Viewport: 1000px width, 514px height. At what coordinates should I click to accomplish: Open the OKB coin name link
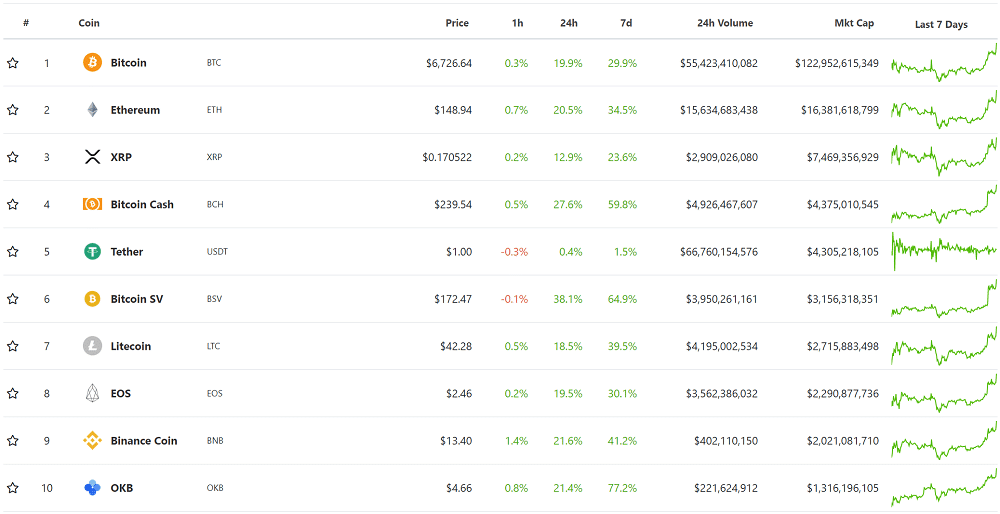(x=122, y=488)
